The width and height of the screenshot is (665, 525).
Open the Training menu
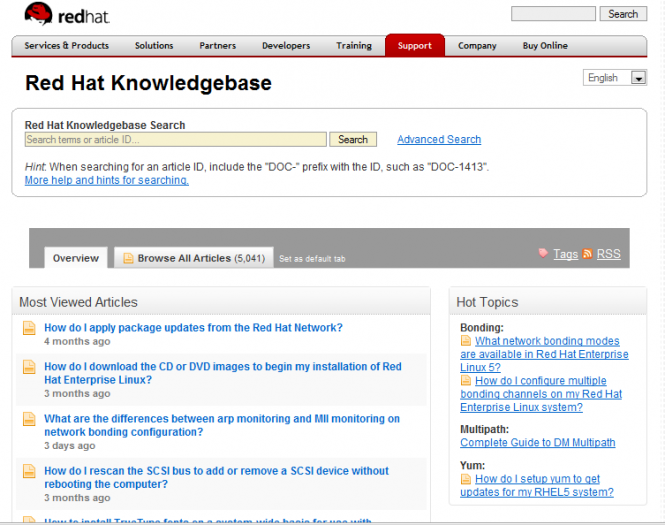tap(354, 45)
